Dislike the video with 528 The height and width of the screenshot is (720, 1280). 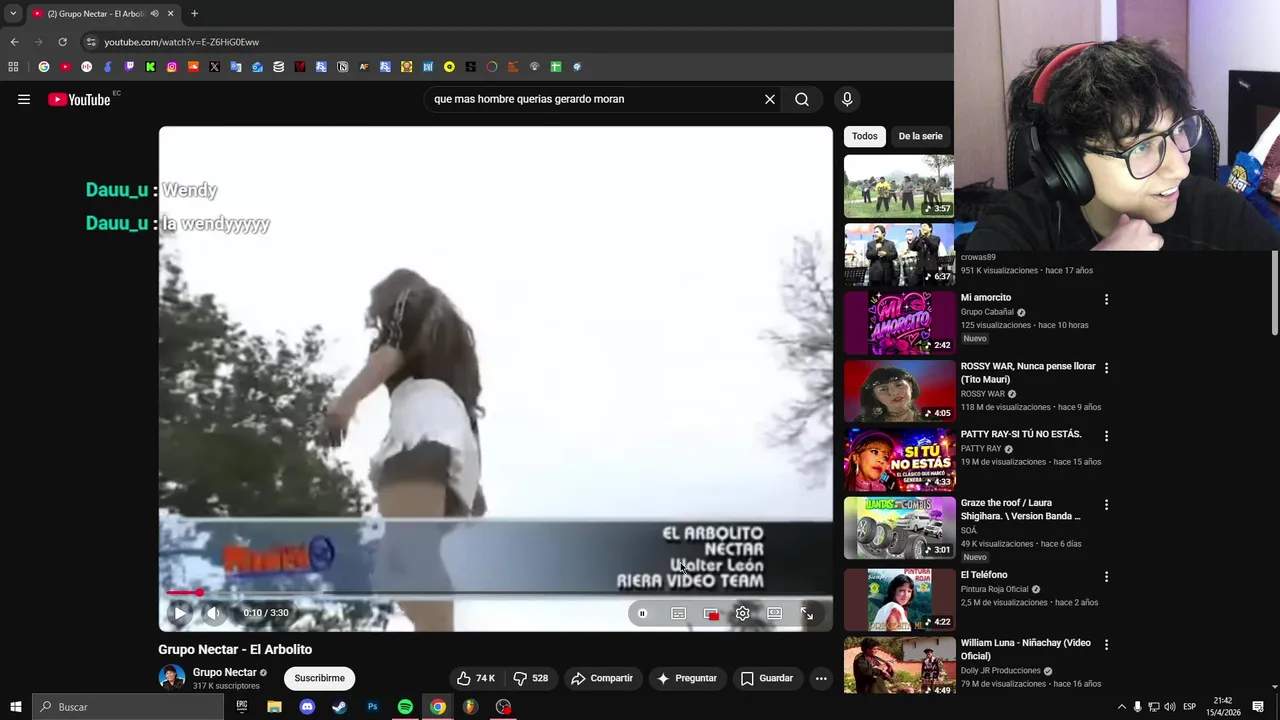point(530,678)
